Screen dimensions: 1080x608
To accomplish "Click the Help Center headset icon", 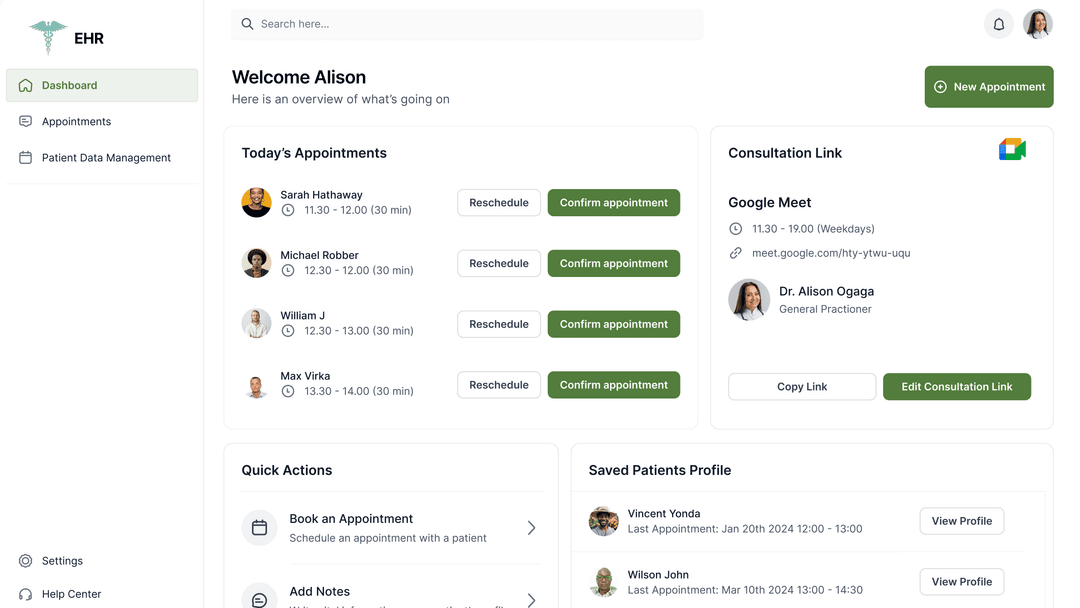I will [26, 594].
